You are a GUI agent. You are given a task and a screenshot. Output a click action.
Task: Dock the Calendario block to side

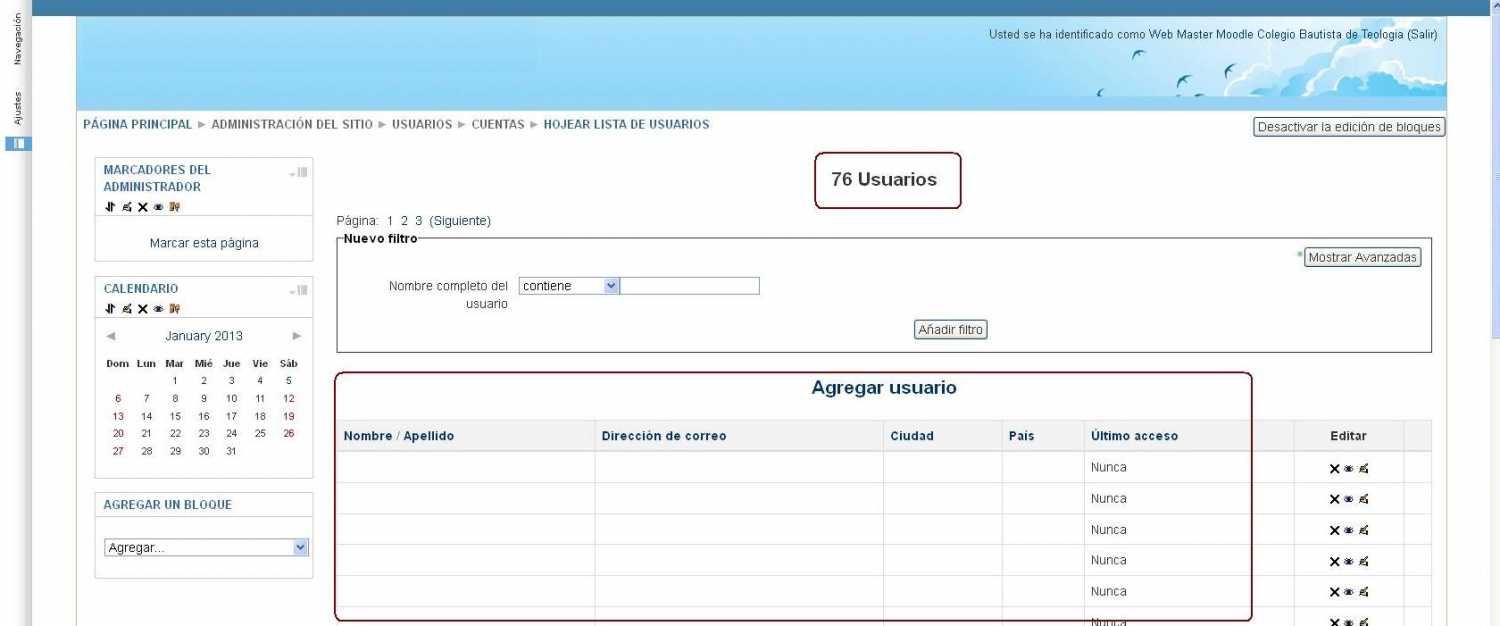(x=299, y=290)
